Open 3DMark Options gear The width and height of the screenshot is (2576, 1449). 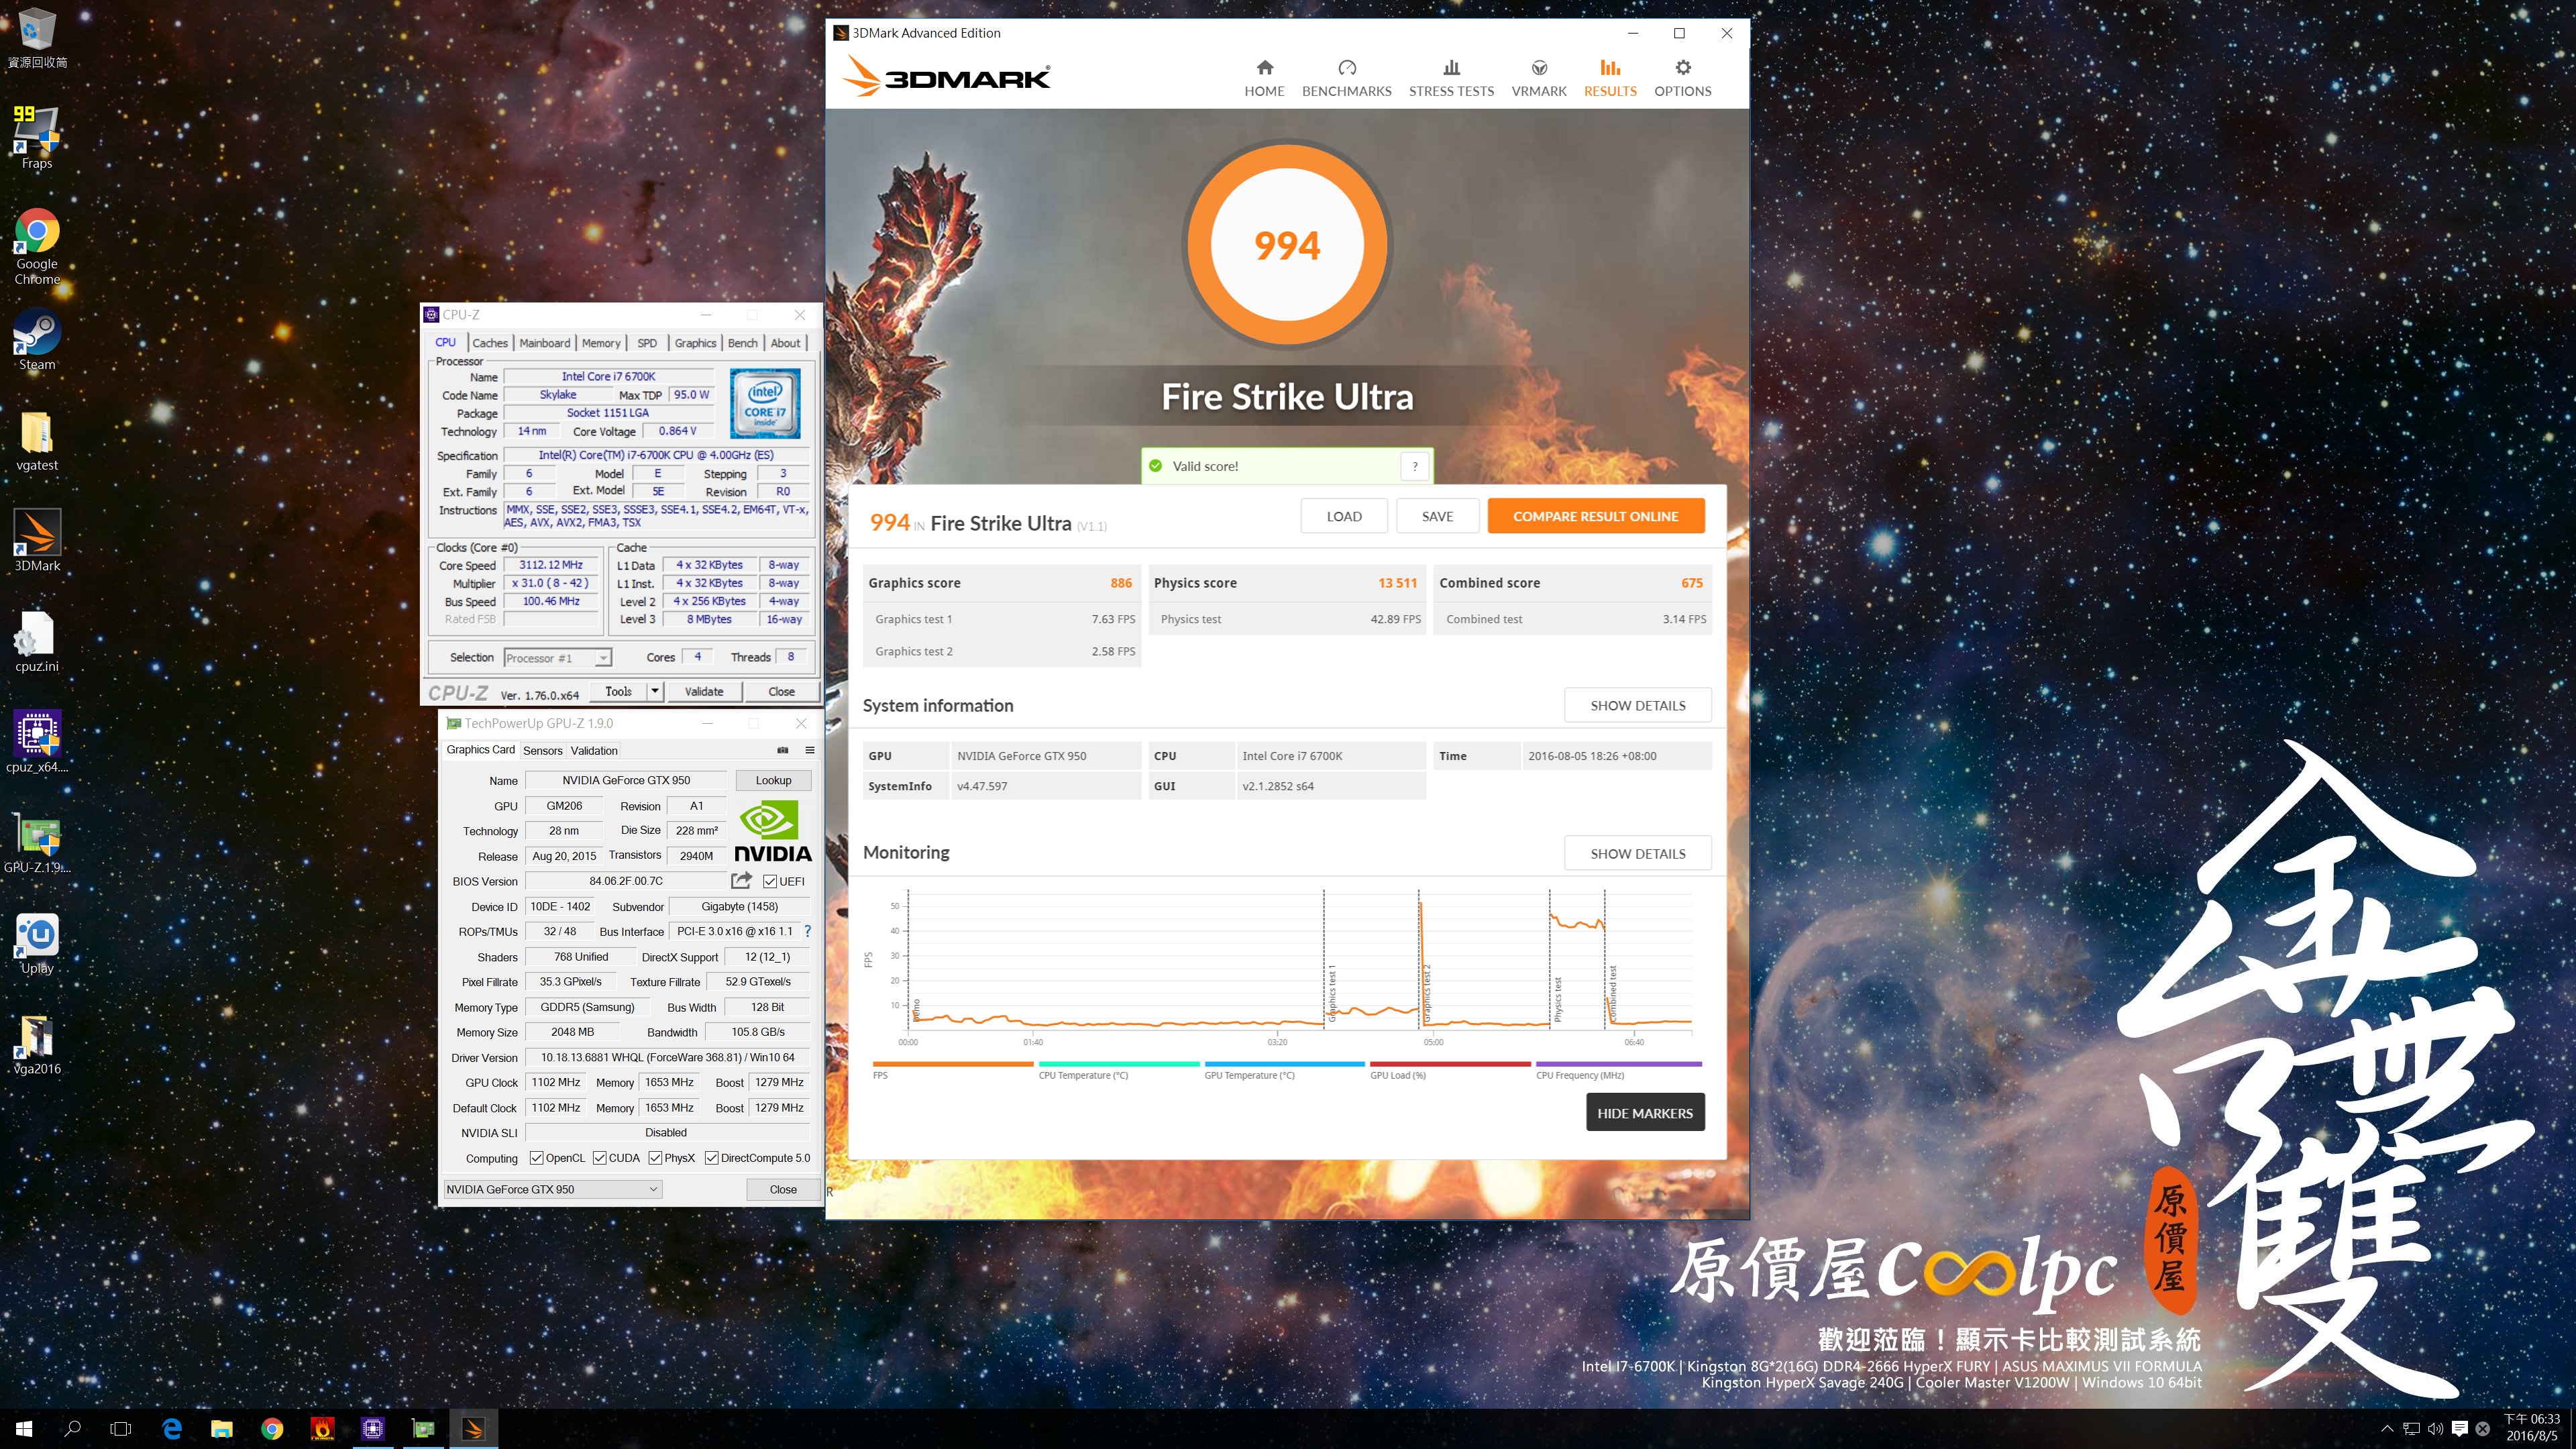(x=1682, y=78)
